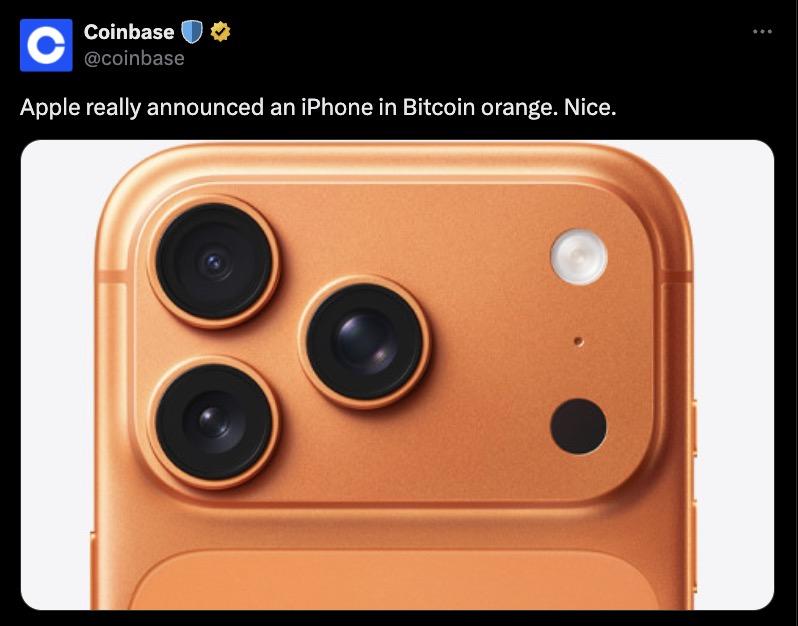This screenshot has height=626, width=798.
Task: Click the word "Apple" in the tweet
Action: [49, 107]
